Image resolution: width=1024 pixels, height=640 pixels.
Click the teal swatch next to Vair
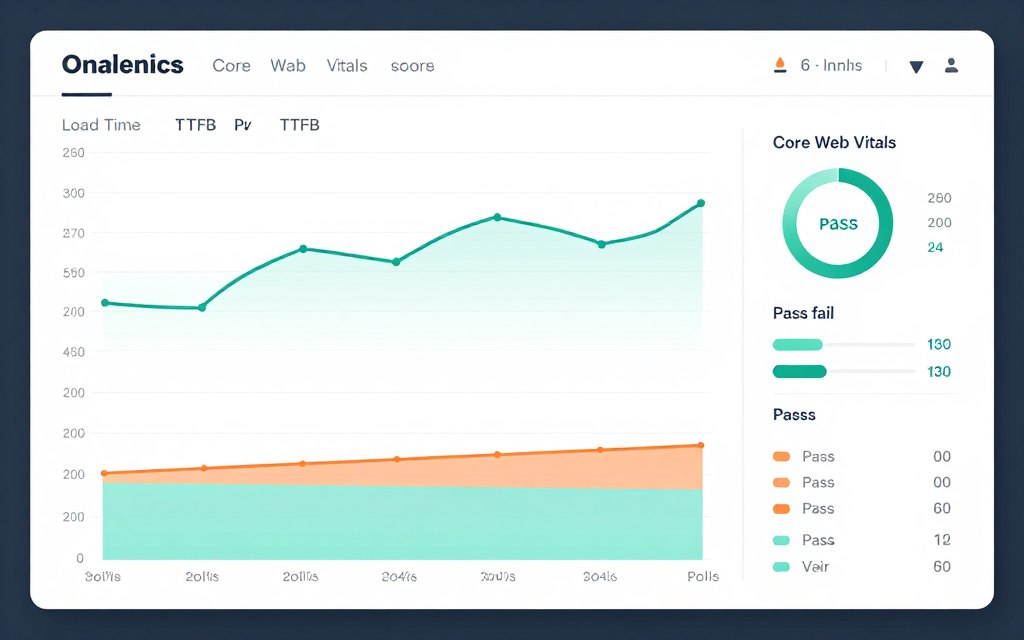click(781, 567)
